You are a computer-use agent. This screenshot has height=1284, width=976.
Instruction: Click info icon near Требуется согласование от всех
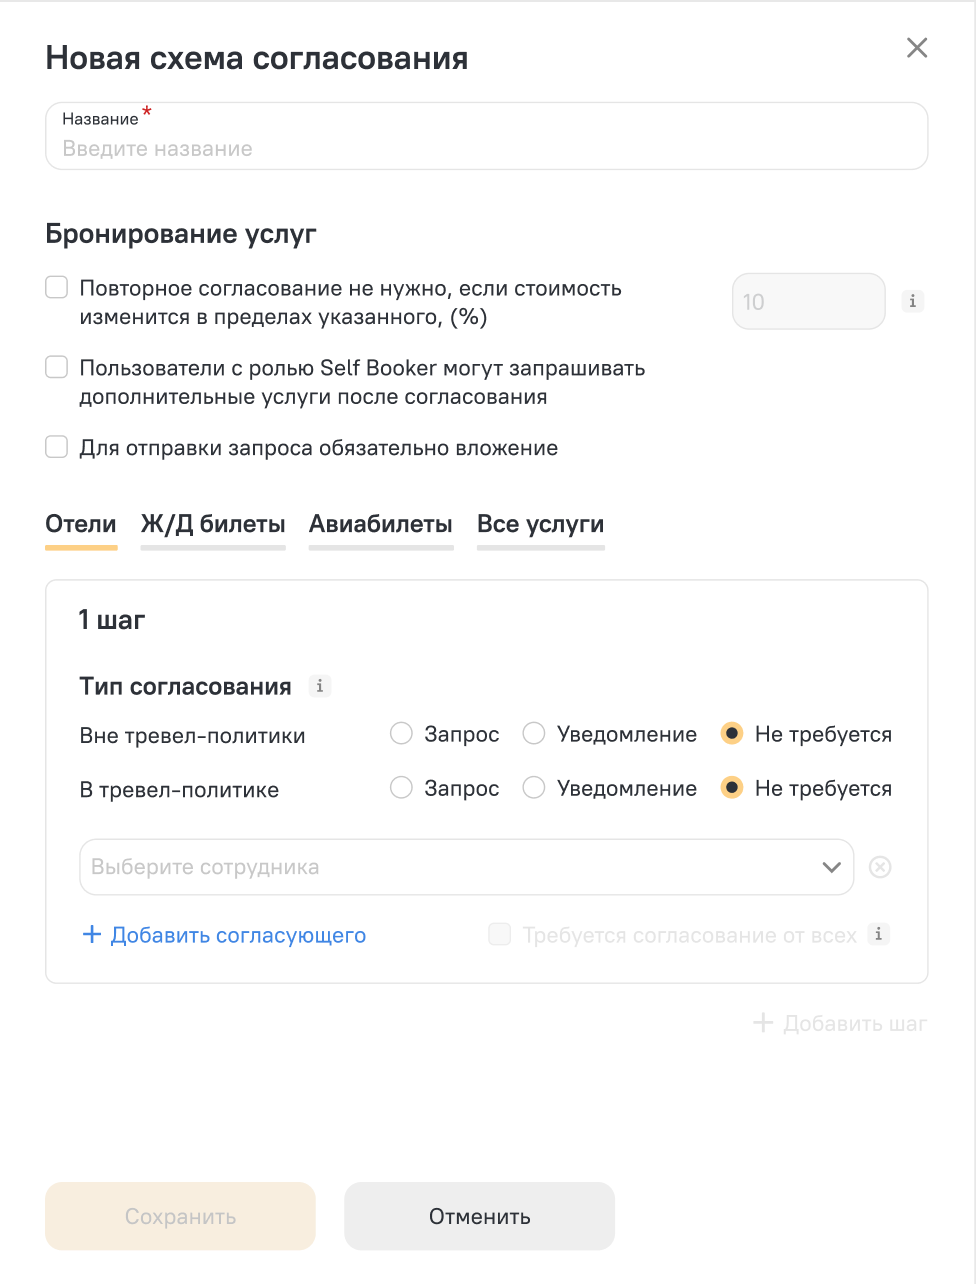tap(878, 934)
